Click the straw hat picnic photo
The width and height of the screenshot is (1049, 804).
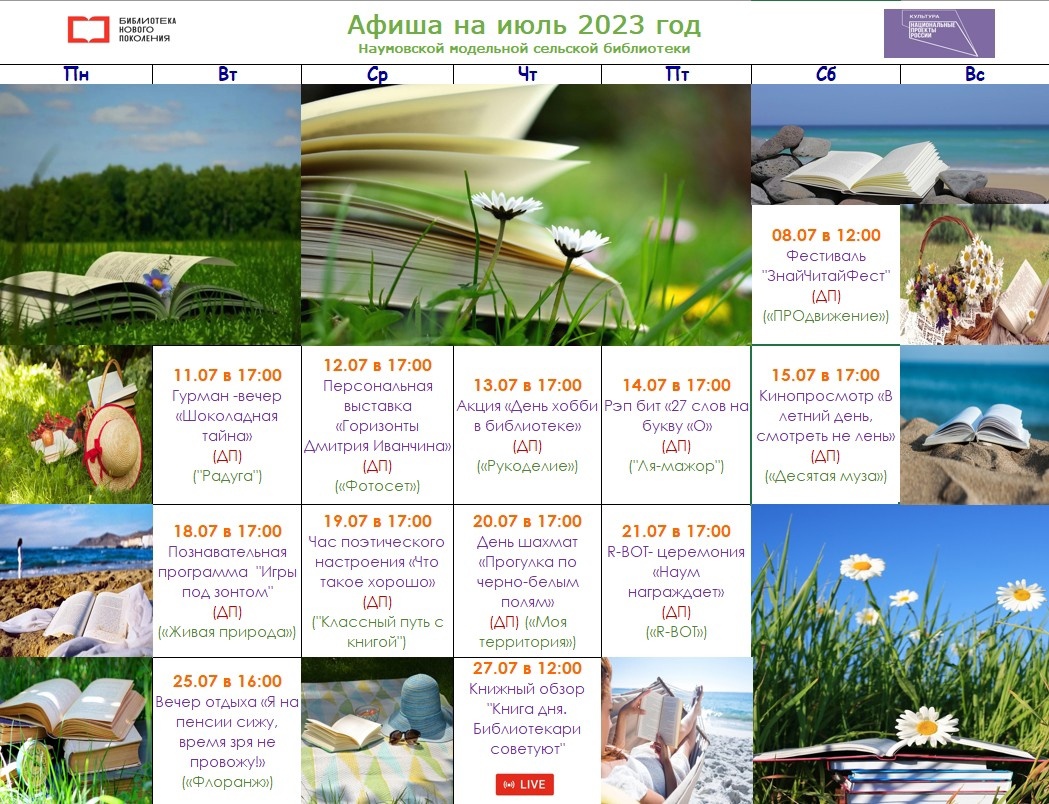pyautogui.click(x=75, y=425)
